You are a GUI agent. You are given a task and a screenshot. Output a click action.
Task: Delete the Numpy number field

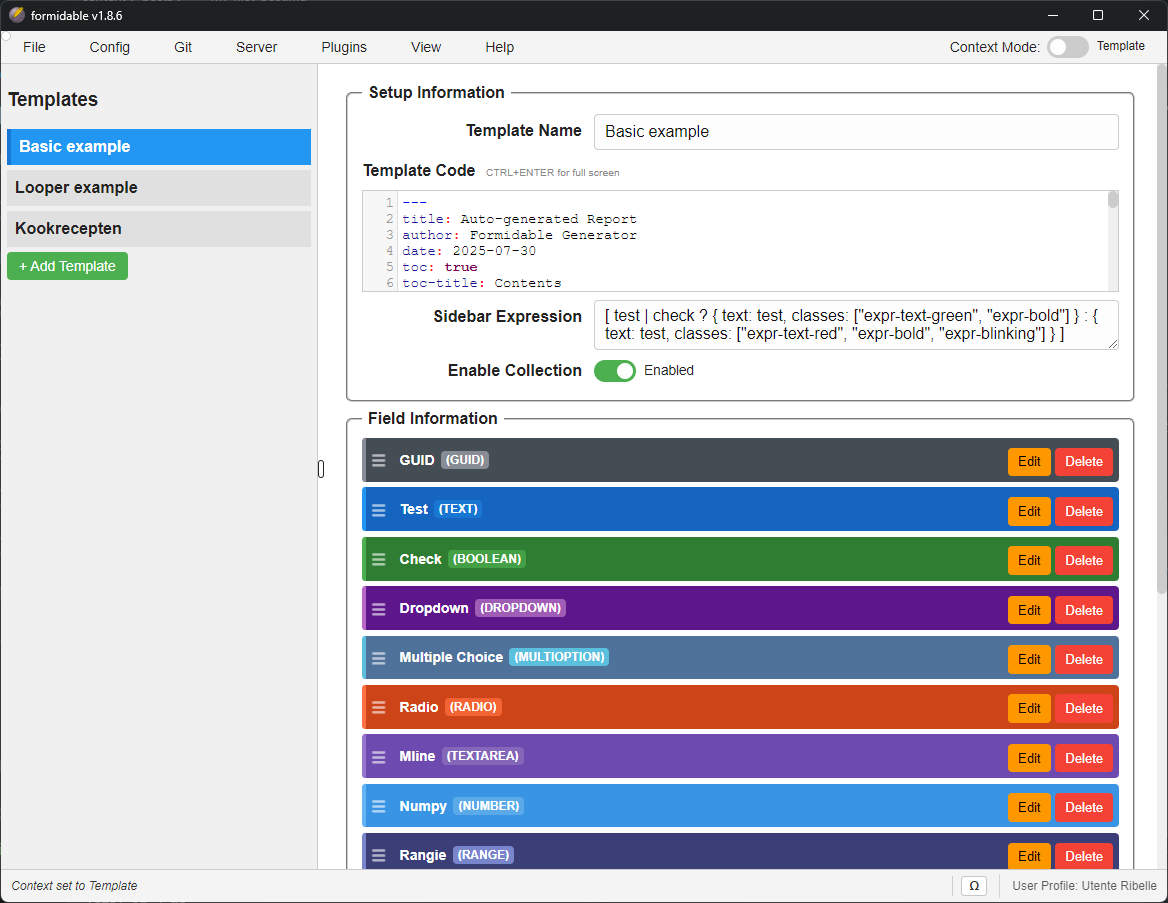tap(1084, 808)
